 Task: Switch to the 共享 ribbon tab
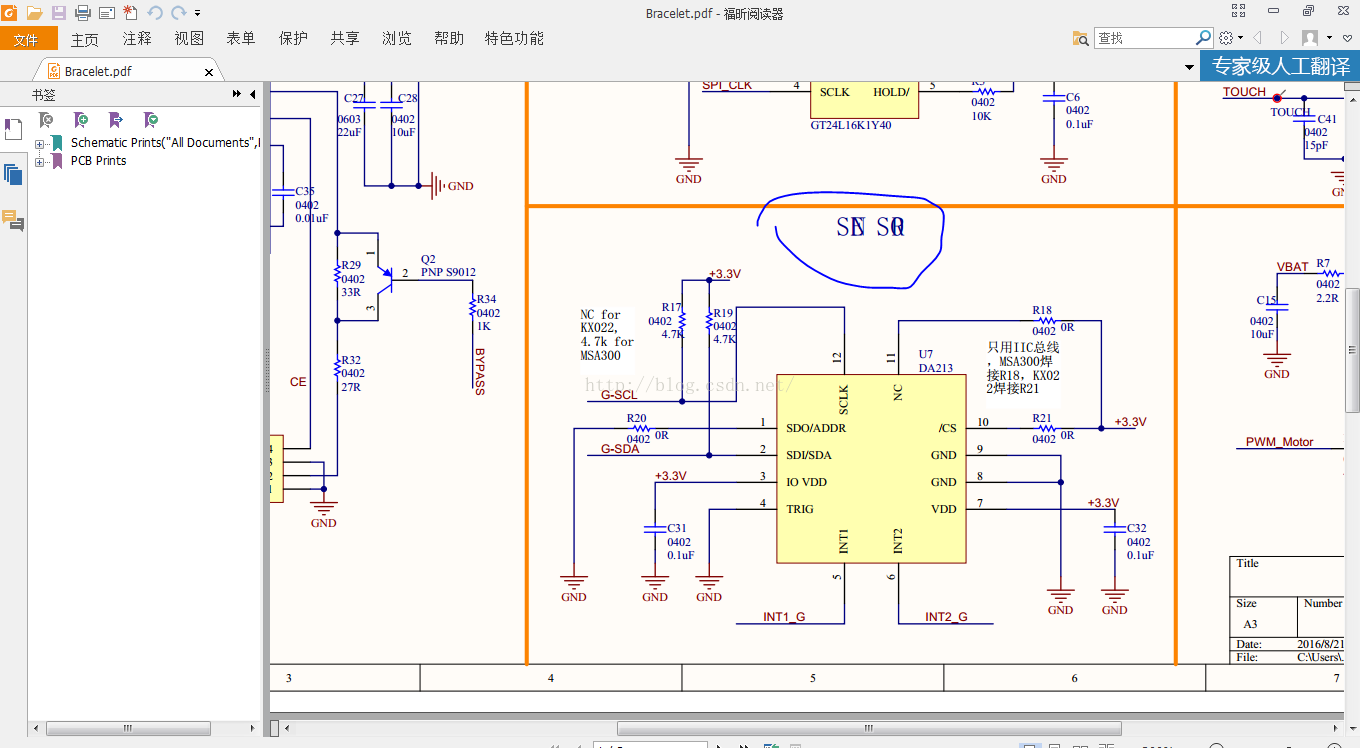pos(345,39)
